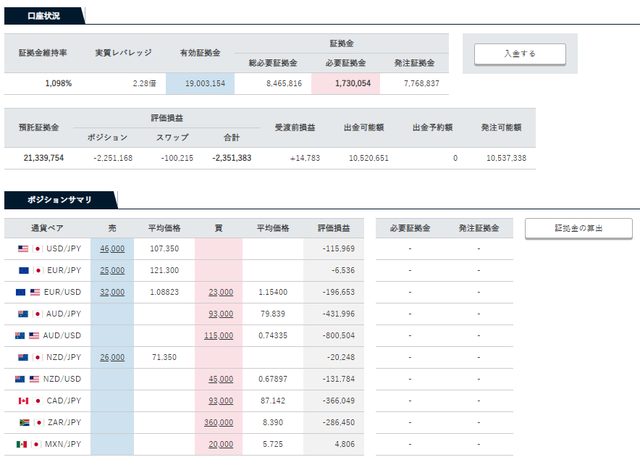Select the NZD/JPY average price 71.350
The width and height of the screenshot is (640, 465).
pyautogui.click(x=164, y=357)
